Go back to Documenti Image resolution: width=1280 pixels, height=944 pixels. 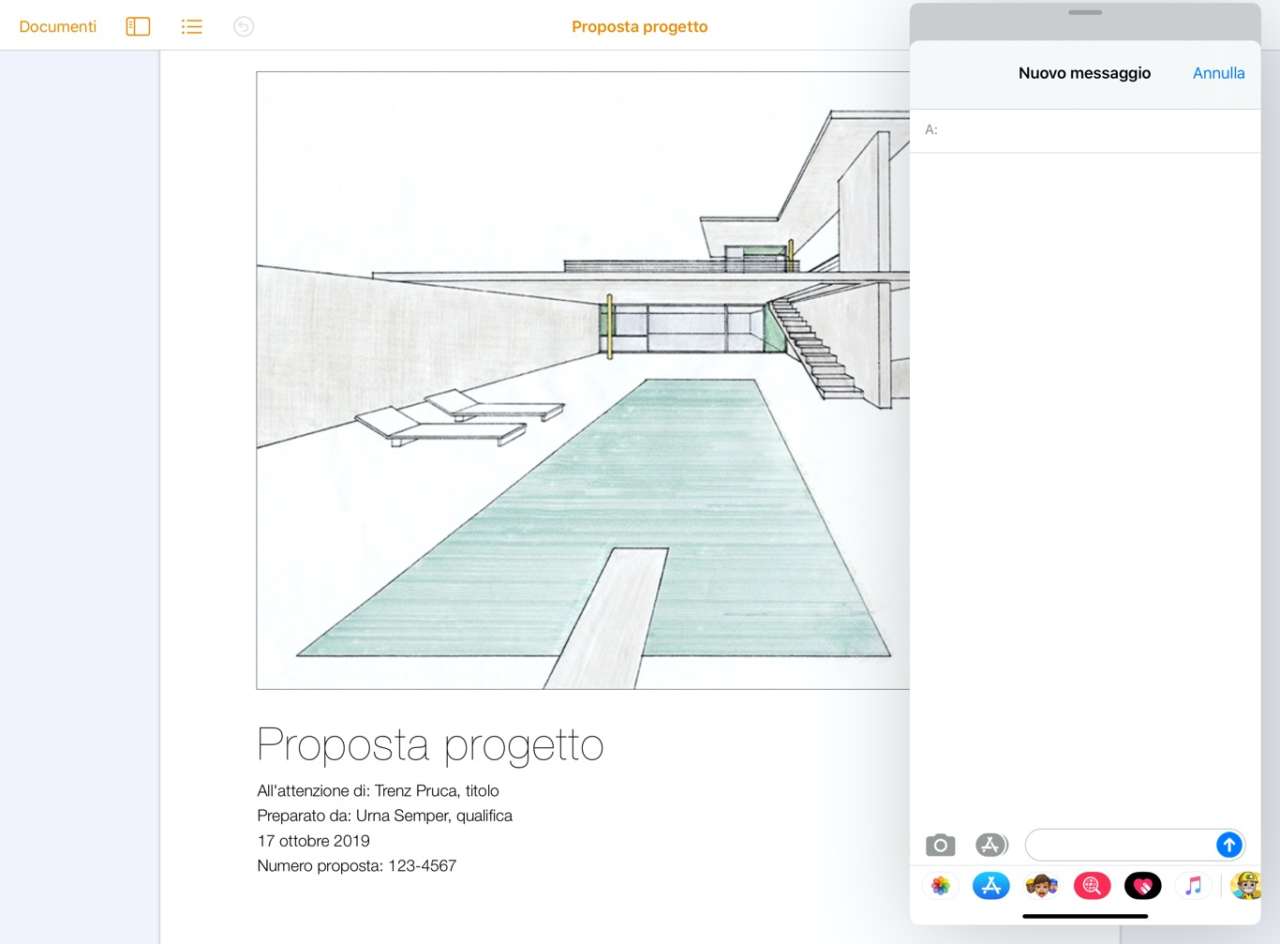coord(58,27)
